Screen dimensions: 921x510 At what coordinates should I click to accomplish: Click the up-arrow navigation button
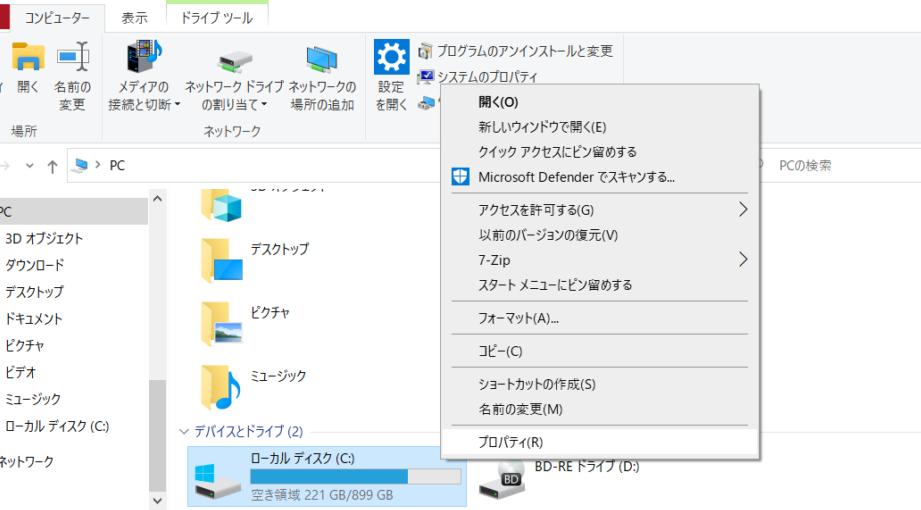(53, 166)
